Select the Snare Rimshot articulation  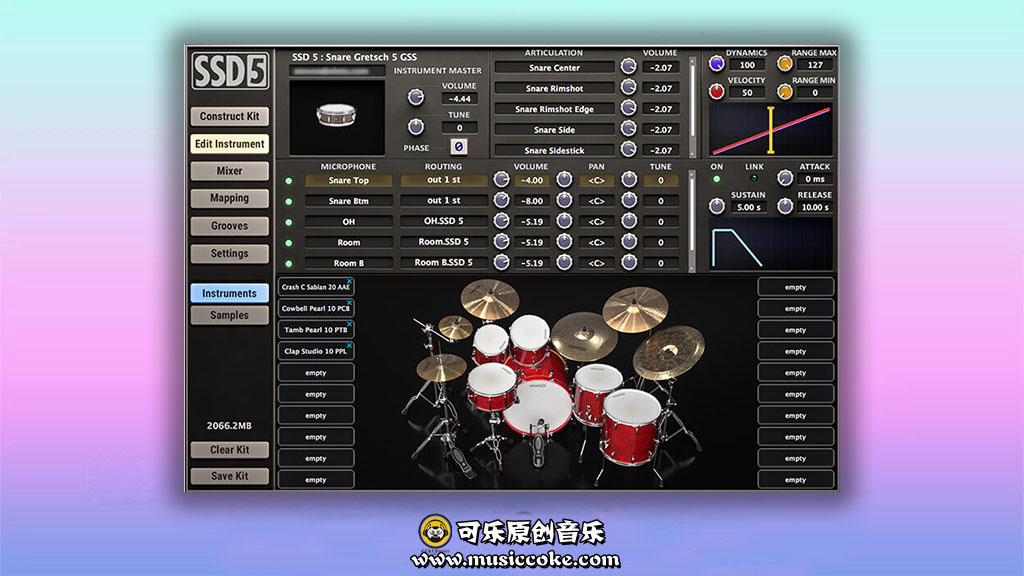pos(554,88)
